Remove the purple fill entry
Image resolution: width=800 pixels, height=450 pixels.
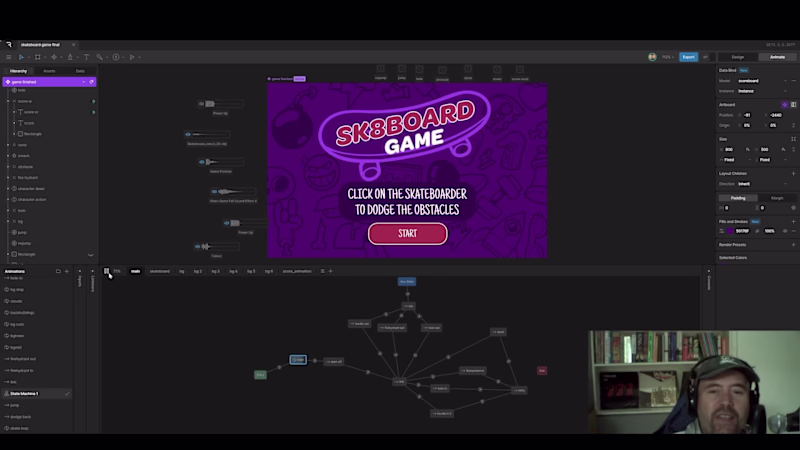tap(793, 231)
